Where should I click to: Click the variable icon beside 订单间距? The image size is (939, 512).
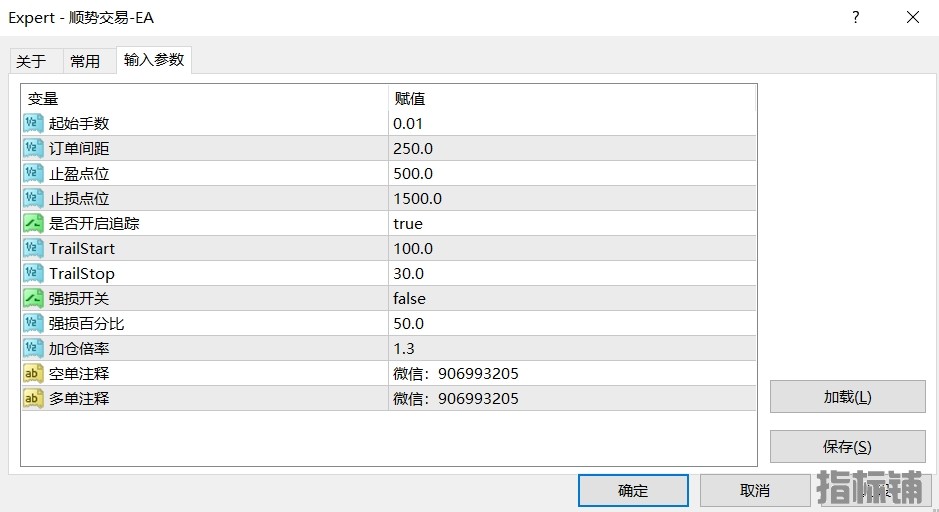pos(34,149)
